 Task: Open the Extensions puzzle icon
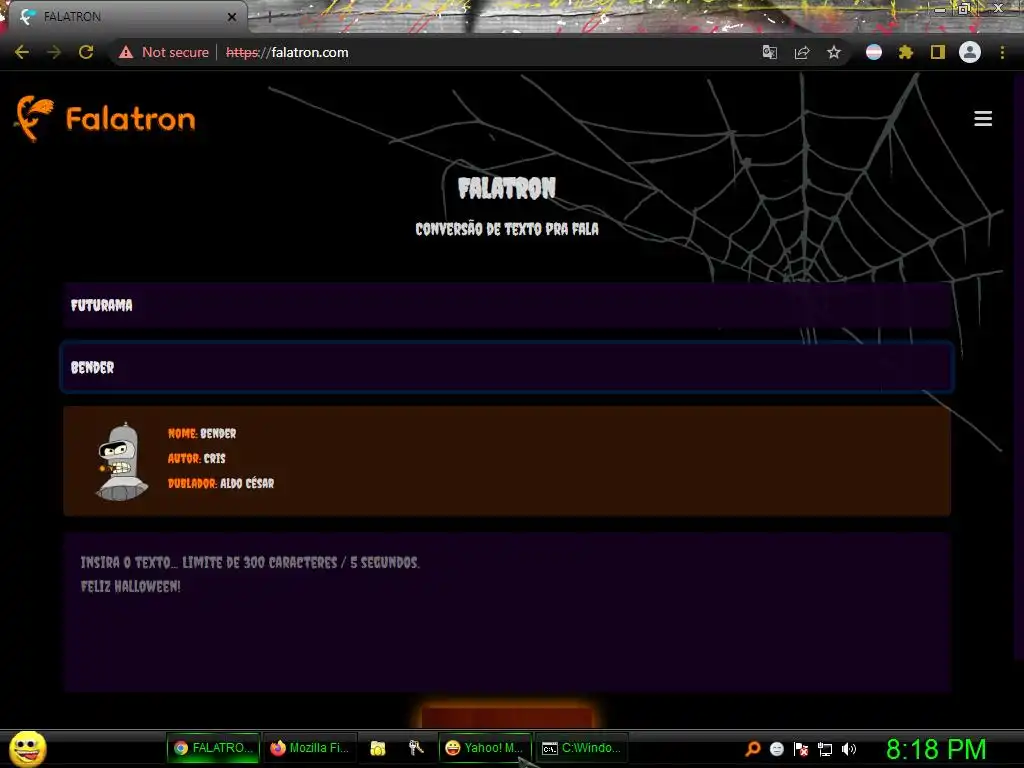point(906,52)
